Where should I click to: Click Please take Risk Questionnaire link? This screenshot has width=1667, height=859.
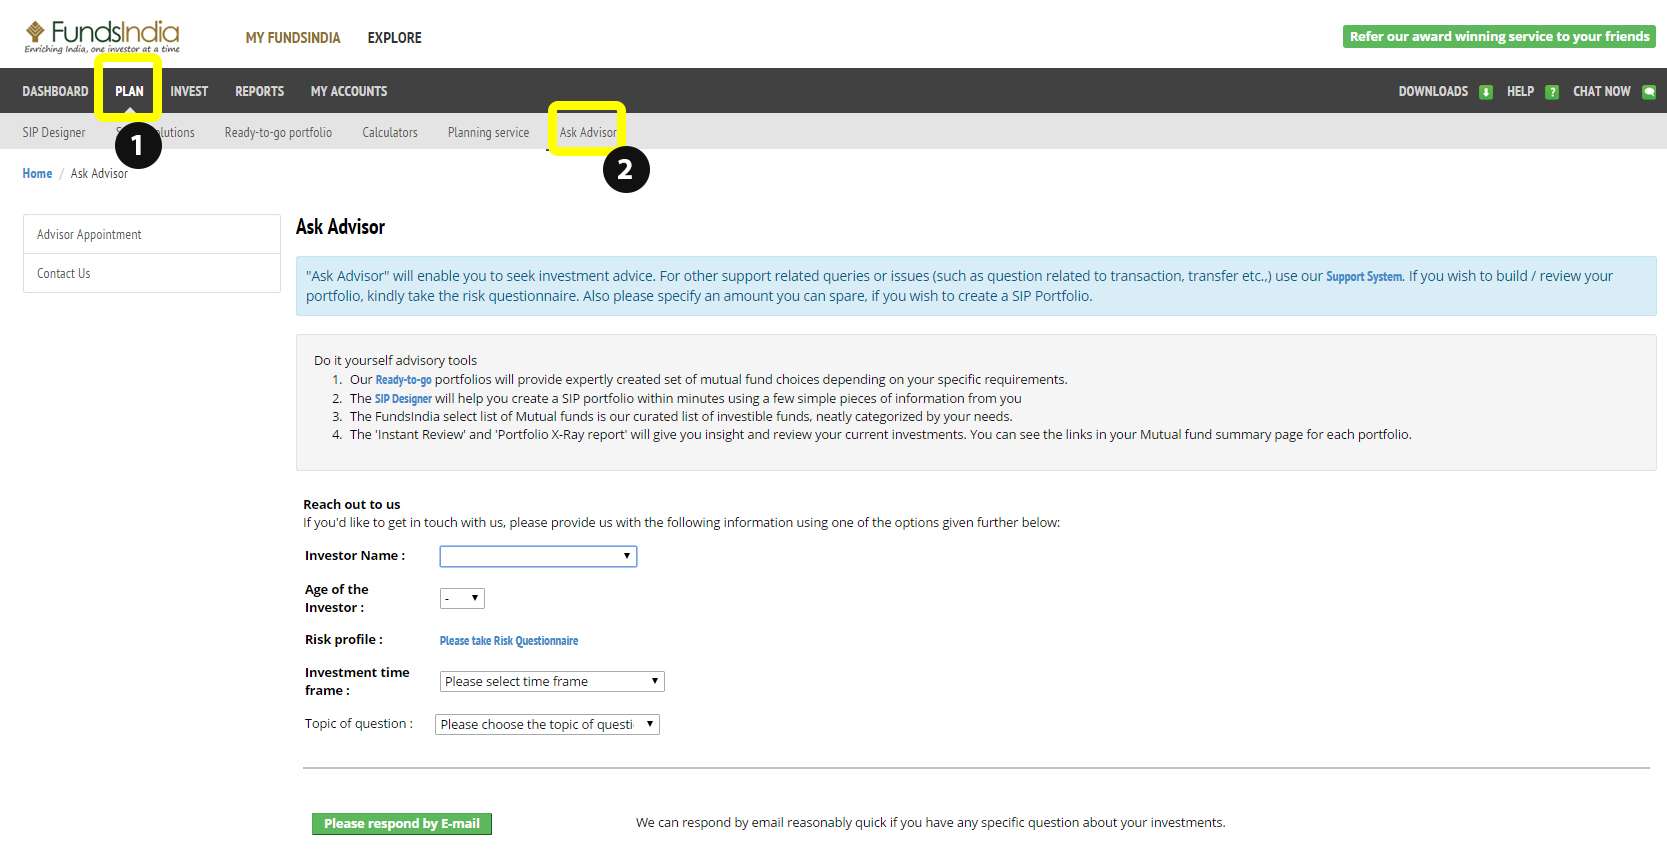click(x=509, y=641)
